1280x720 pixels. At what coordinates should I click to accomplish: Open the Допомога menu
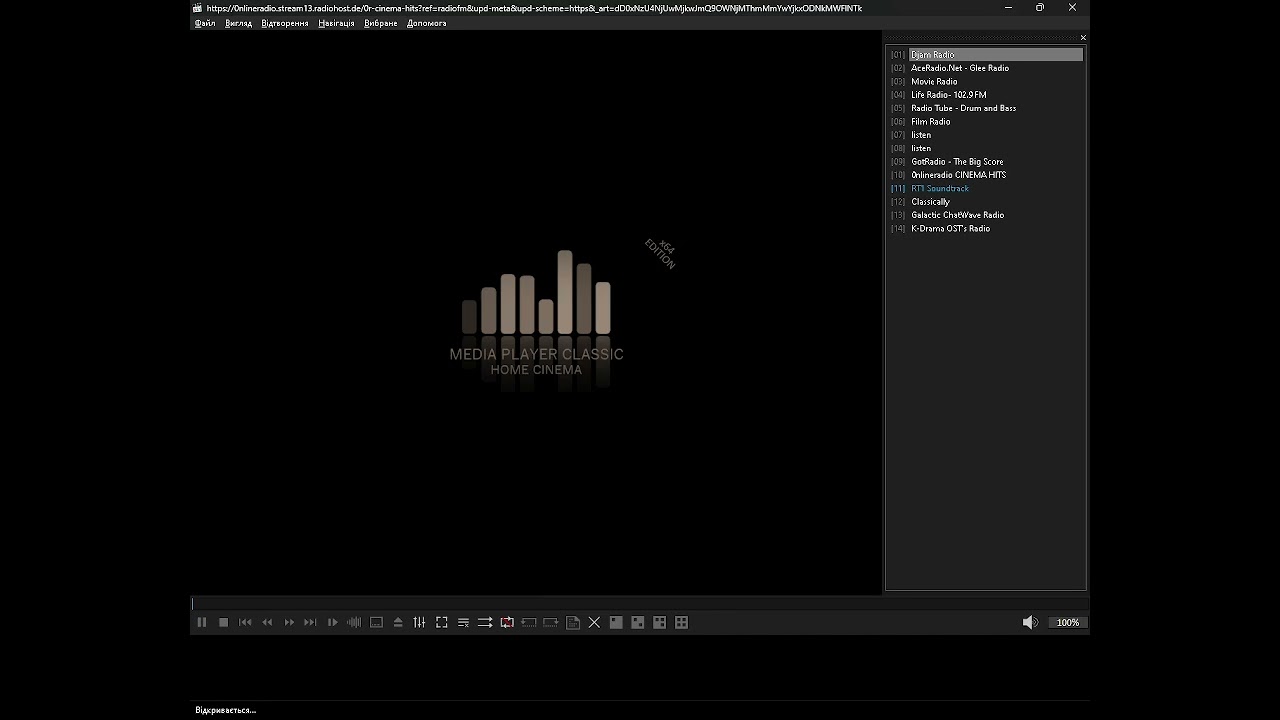(x=427, y=23)
